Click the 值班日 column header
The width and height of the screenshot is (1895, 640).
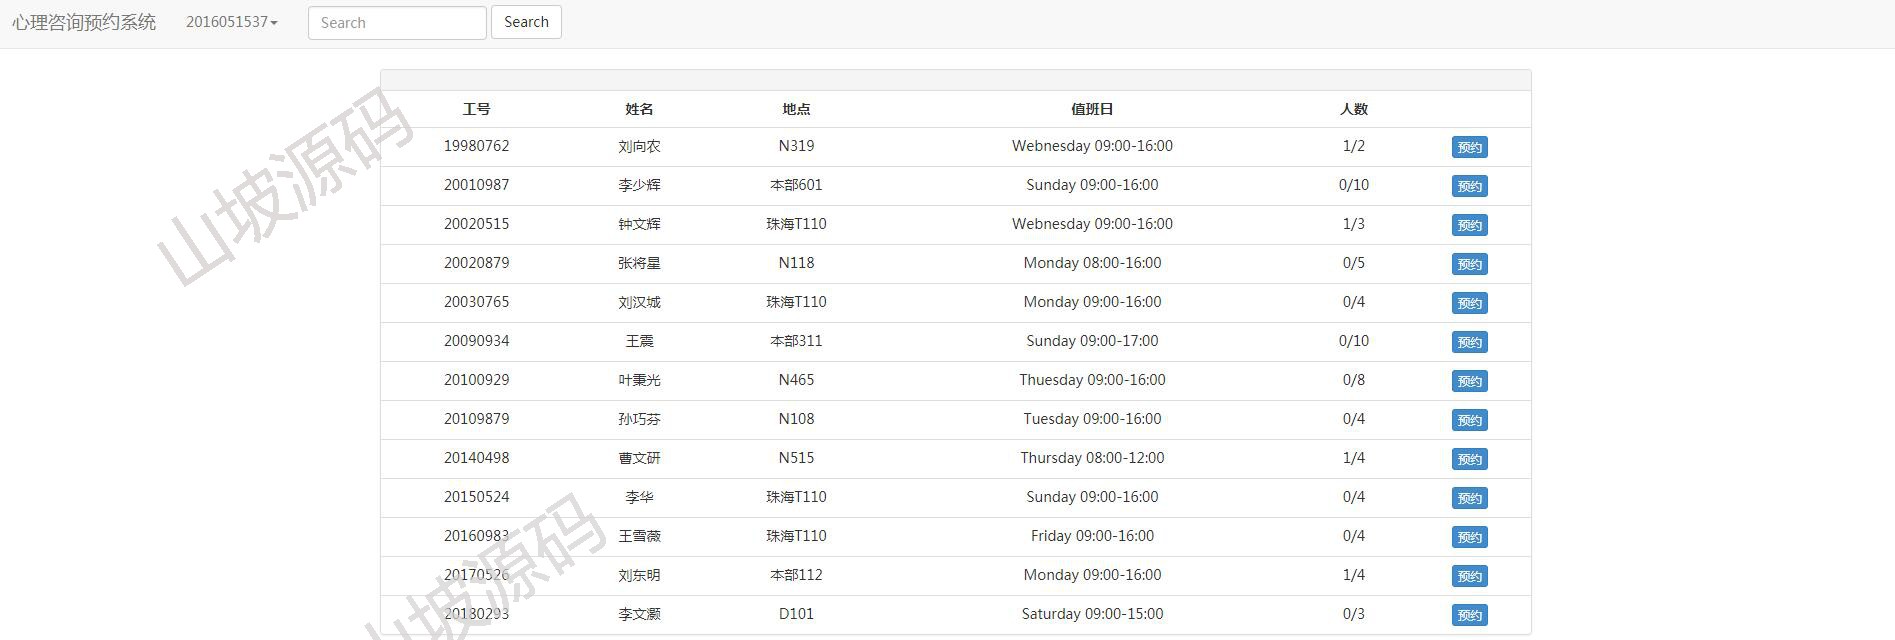pyautogui.click(x=1092, y=109)
